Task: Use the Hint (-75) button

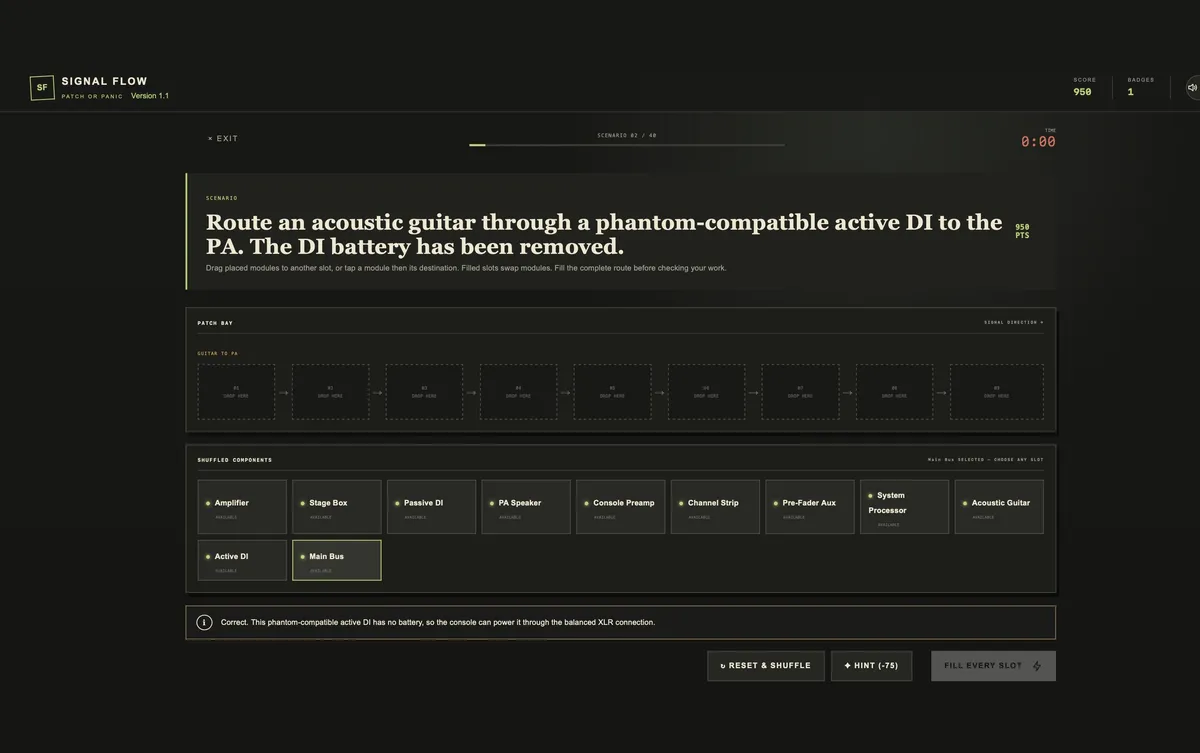Action: pyautogui.click(x=871, y=666)
